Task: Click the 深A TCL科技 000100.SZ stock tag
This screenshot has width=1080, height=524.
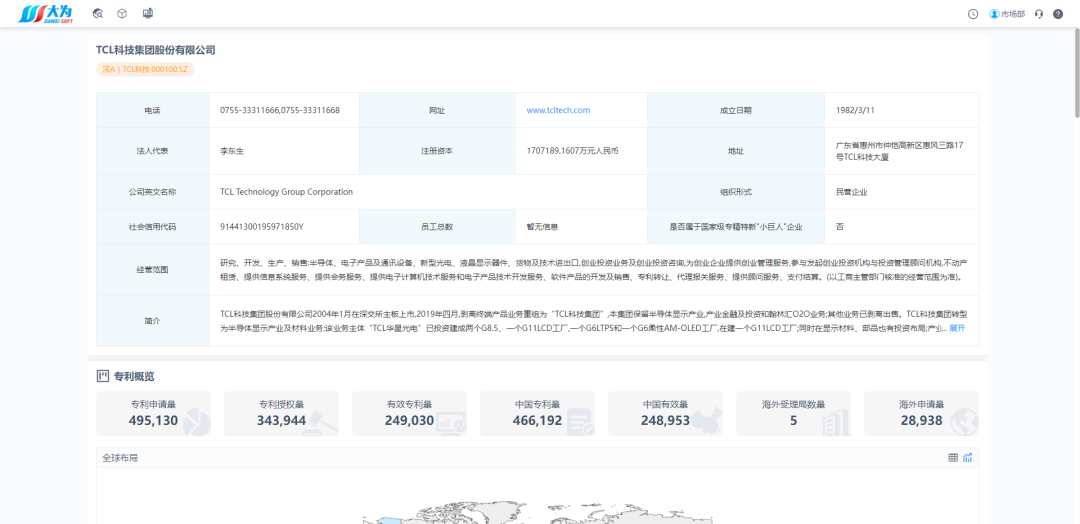Action: point(145,69)
